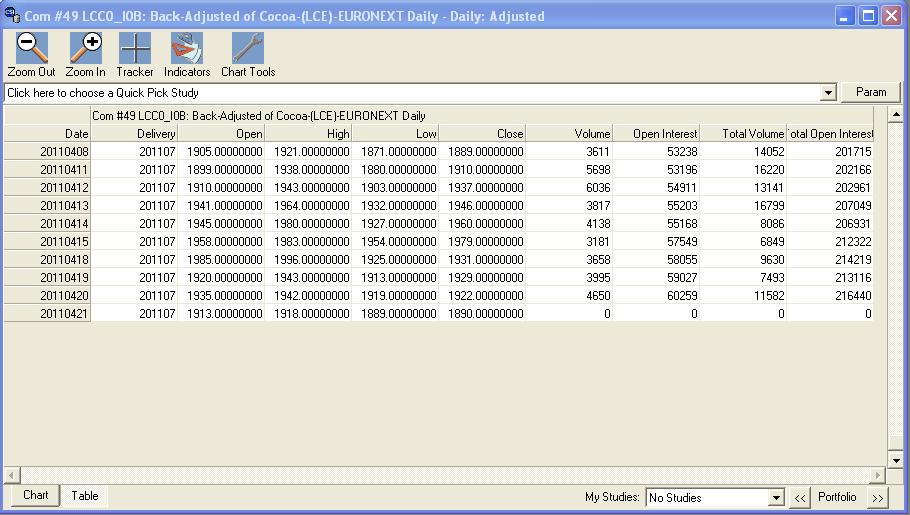Click the application icon in title bar
Image resolution: width=910 pixels, height=515 pixels.
pyautogui.click(x=13, y=16)
